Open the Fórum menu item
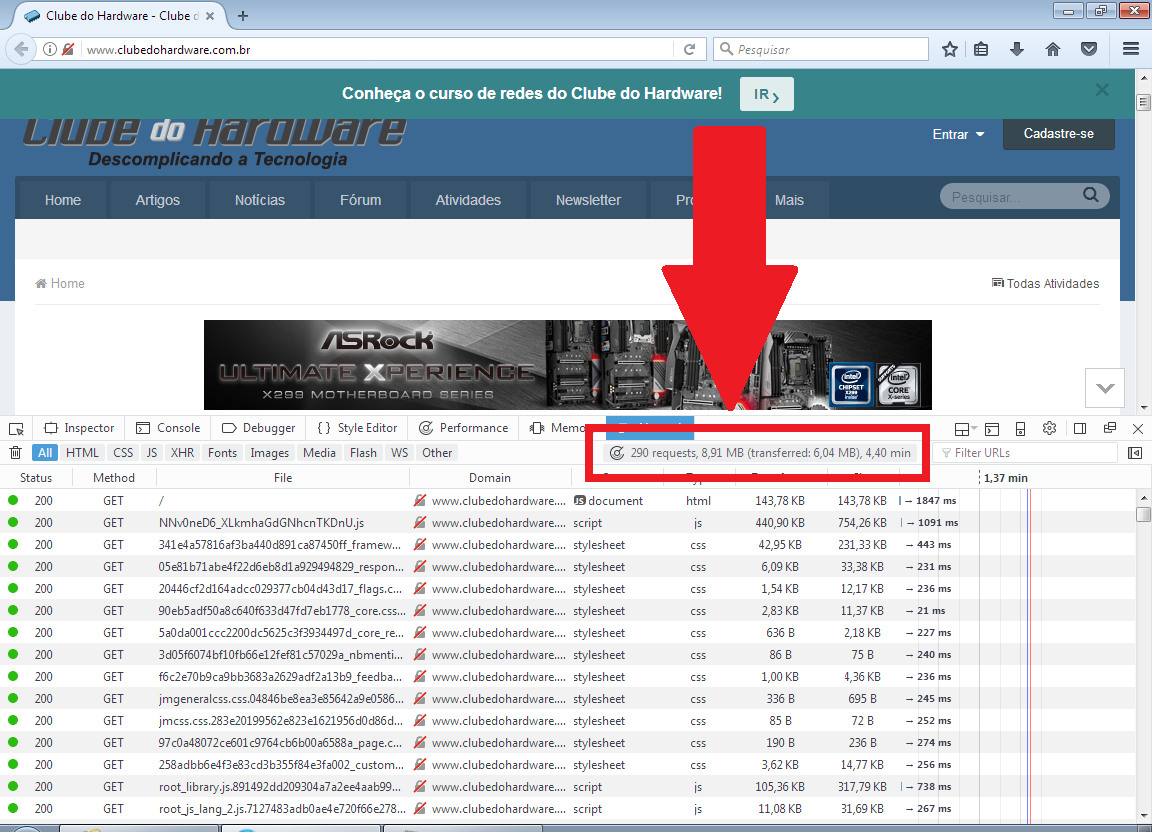The width and height of the screenshot is (1152, 832). [360, 200]
